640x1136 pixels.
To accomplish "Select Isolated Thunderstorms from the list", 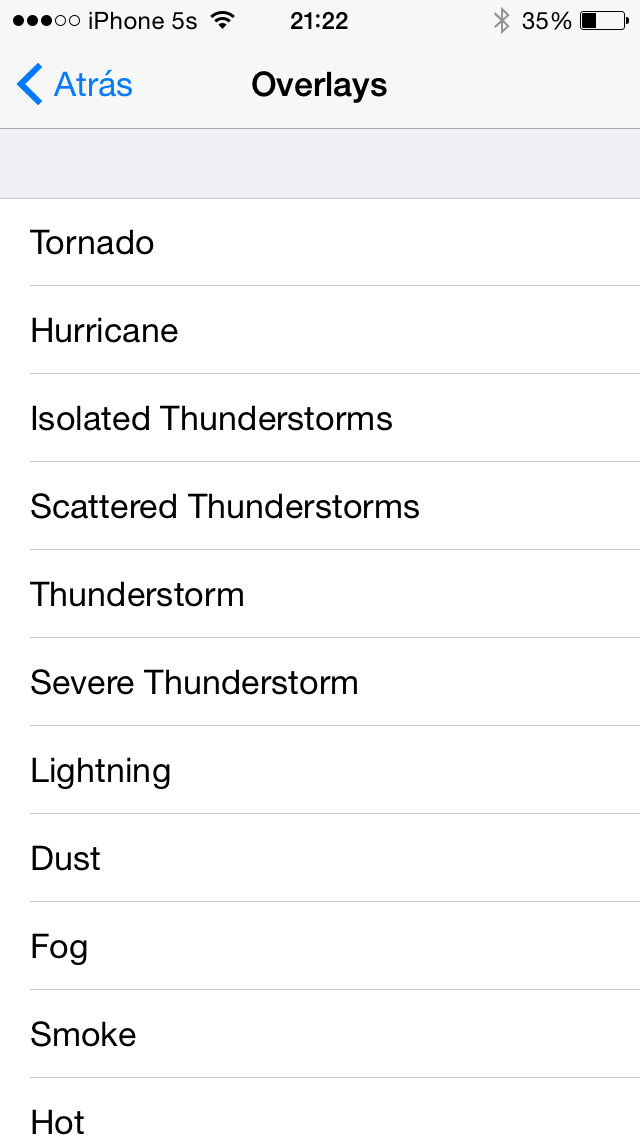I will tap(320, 419).
